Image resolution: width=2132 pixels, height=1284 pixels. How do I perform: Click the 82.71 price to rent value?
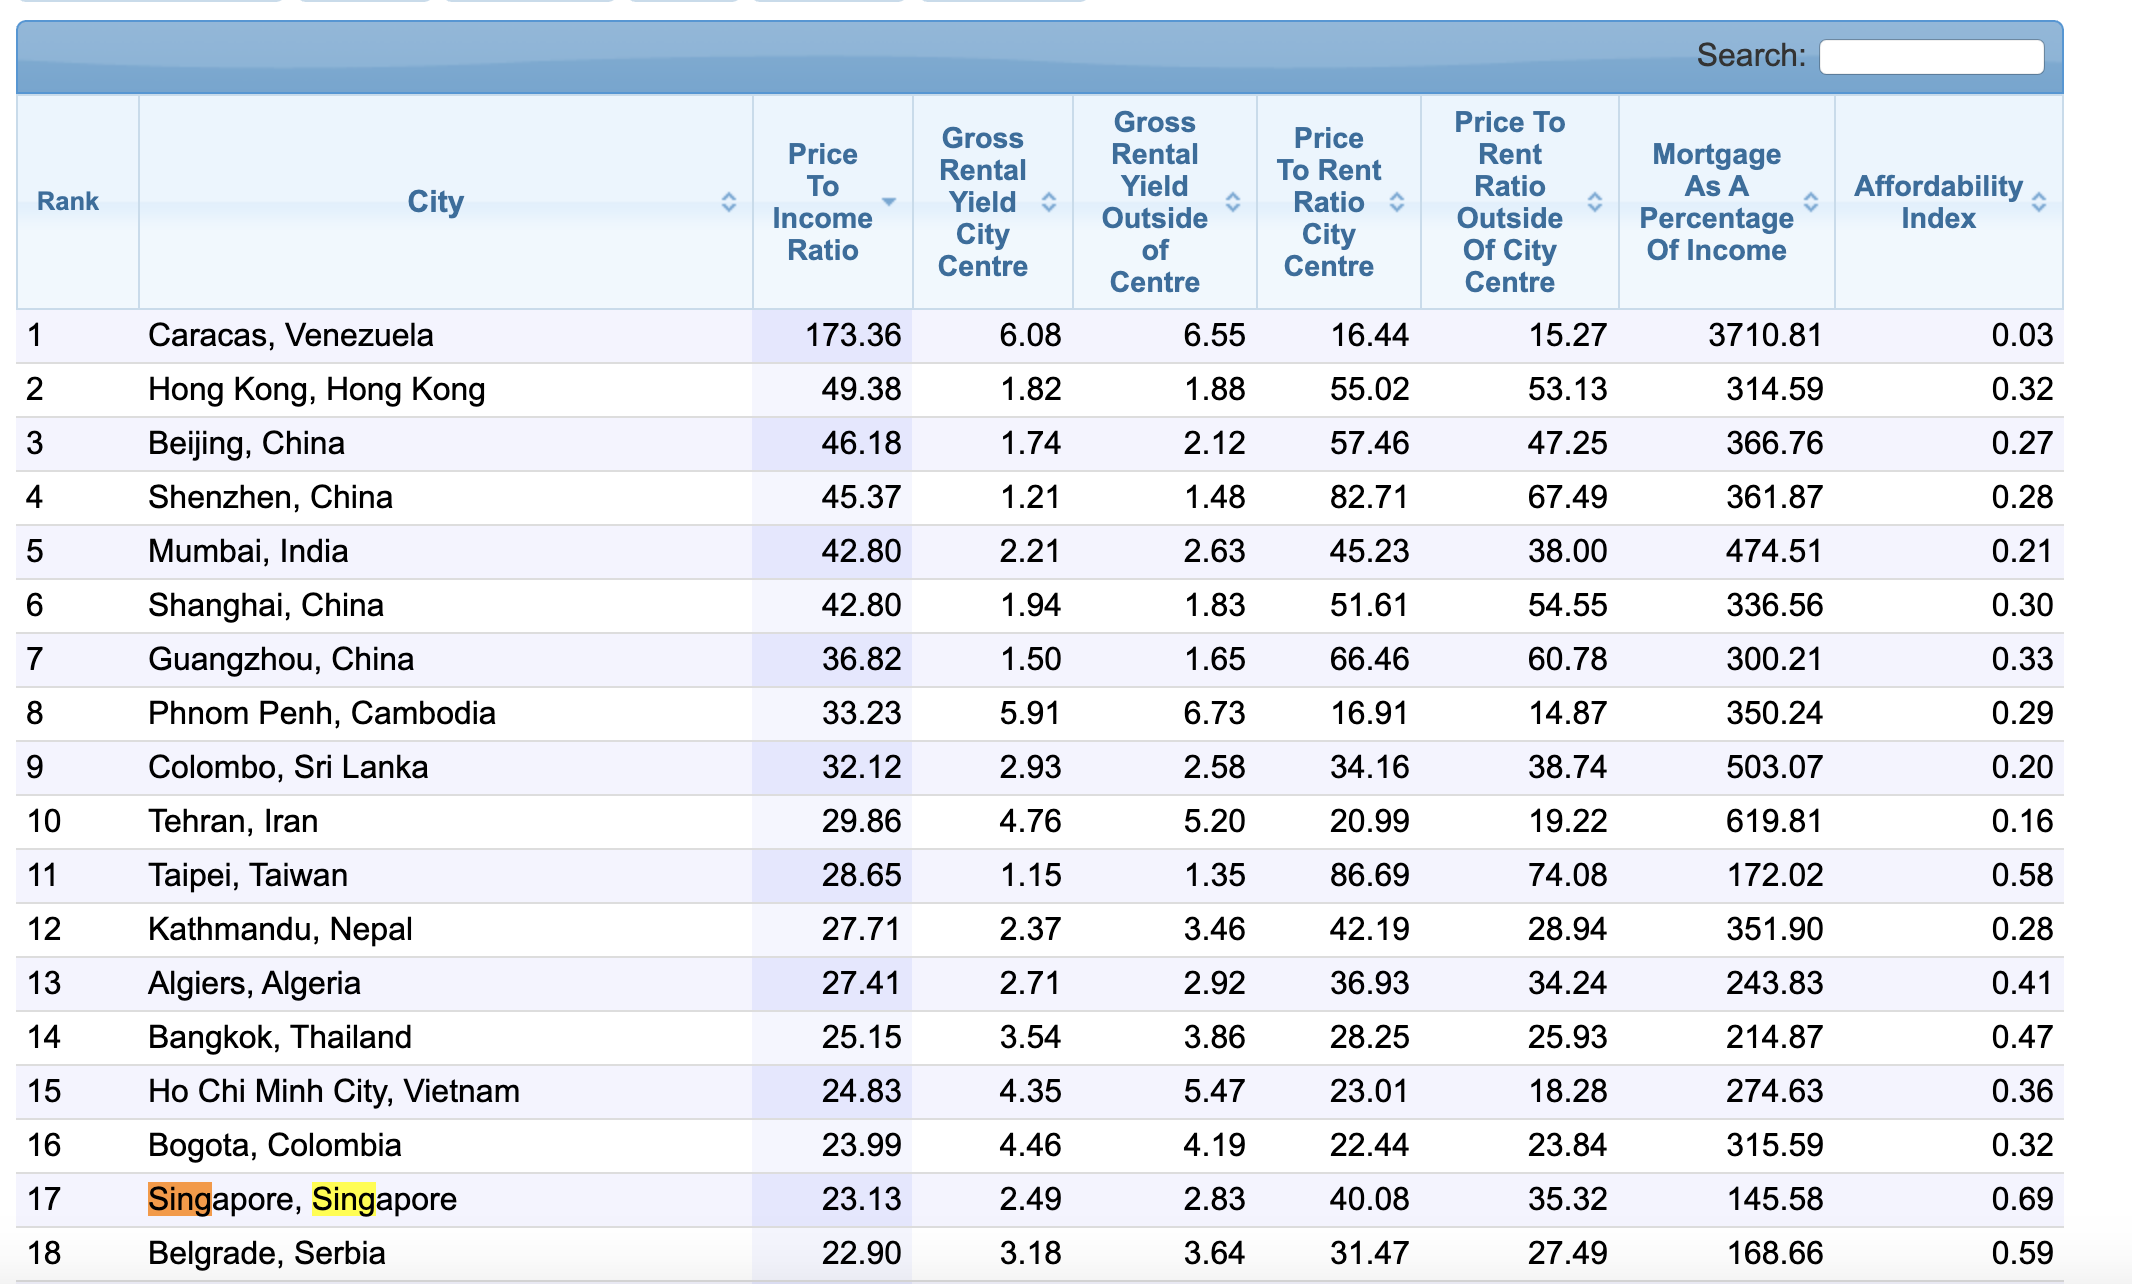(x=1369, y=497)
